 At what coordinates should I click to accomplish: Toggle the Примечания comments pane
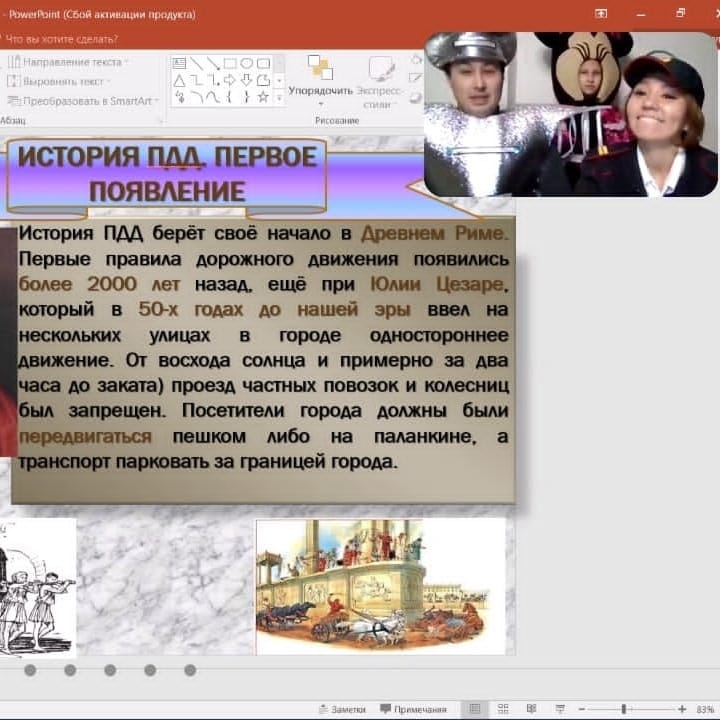click(x=413, y=709)
